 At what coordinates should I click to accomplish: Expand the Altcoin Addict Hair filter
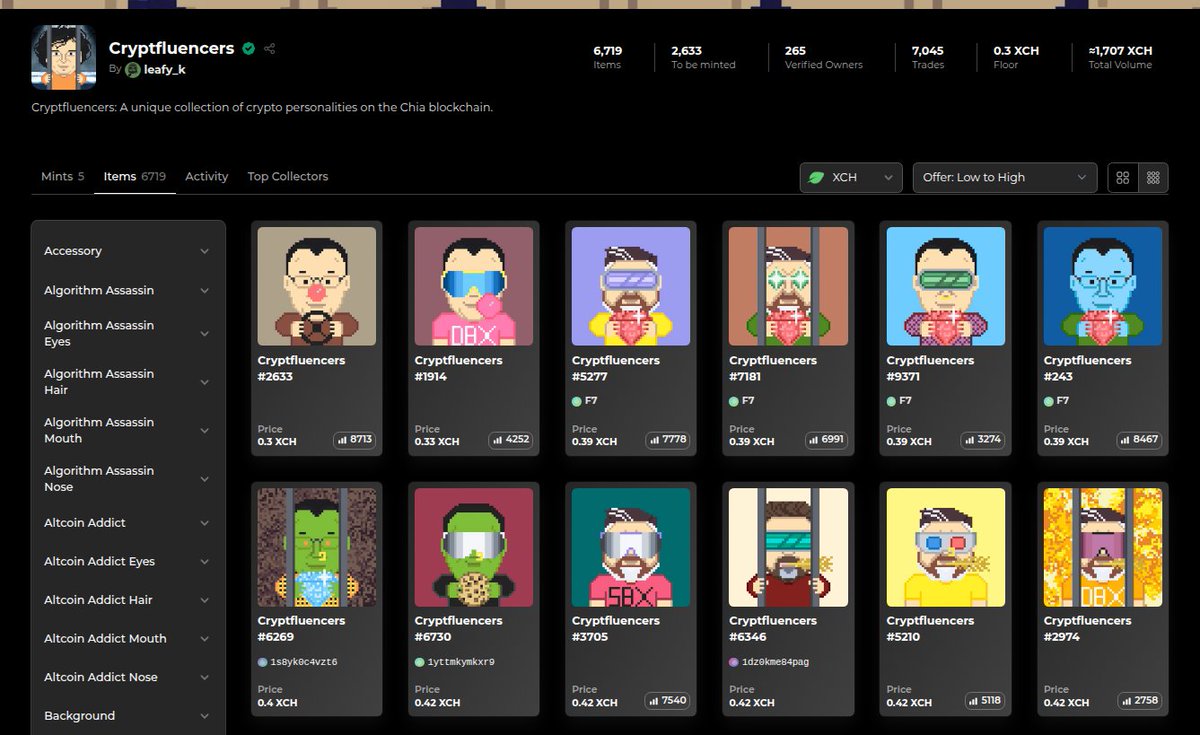pyautogui.click(x=128, y=600)
